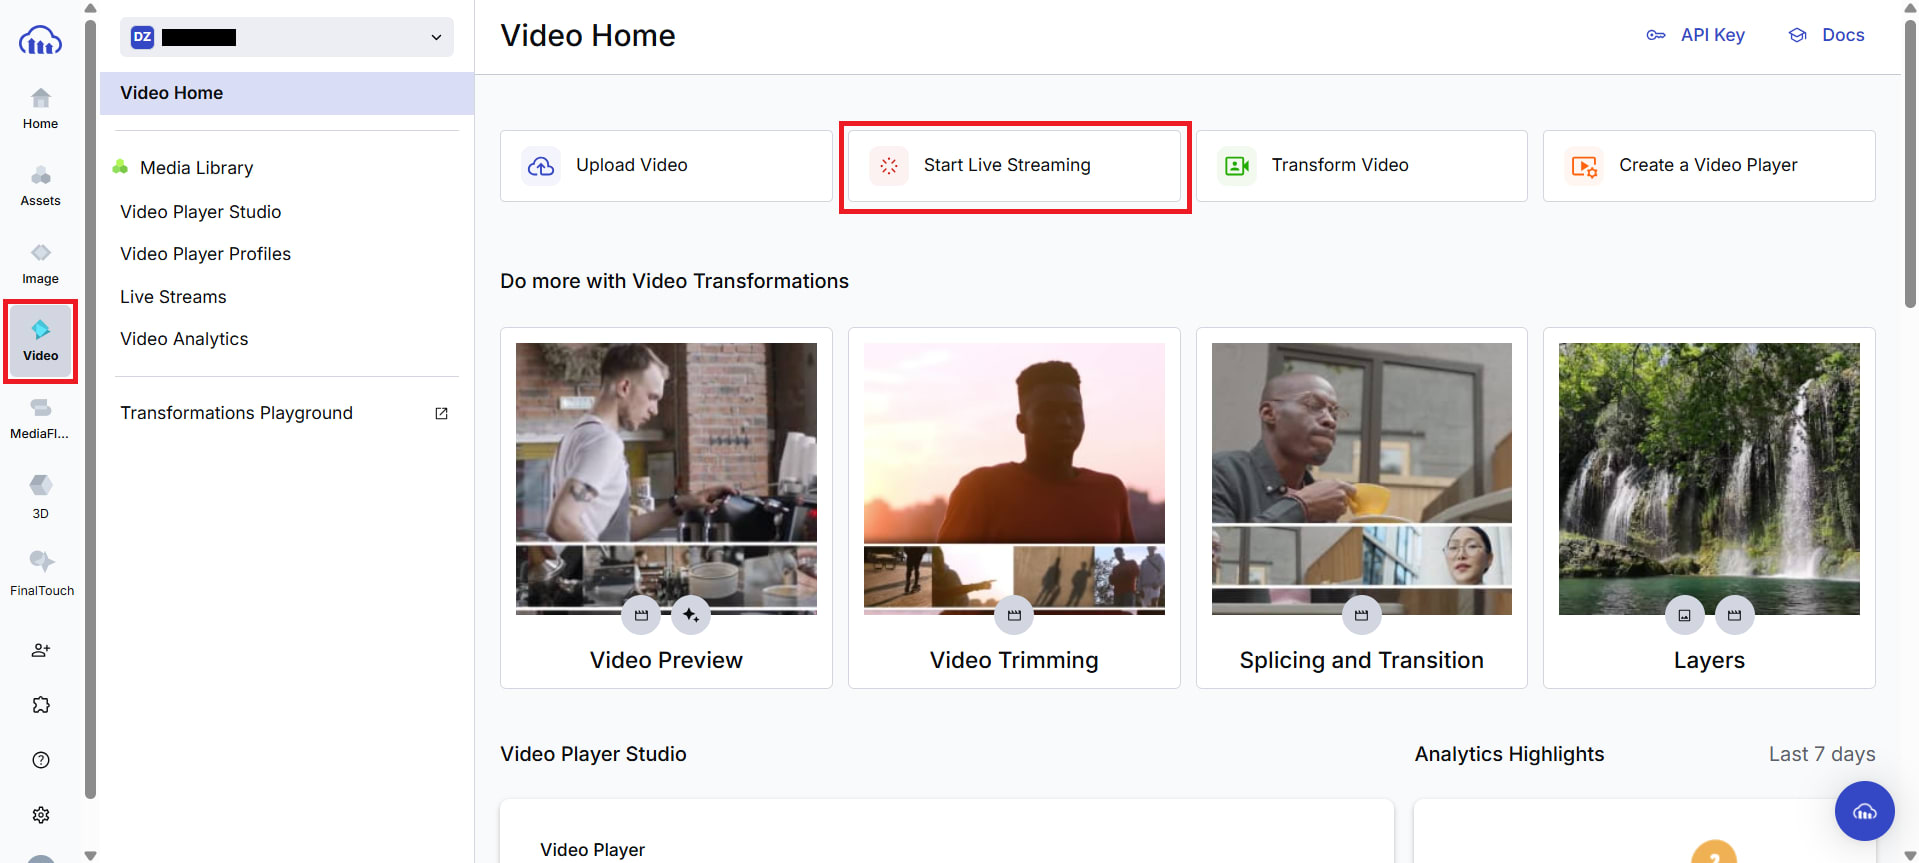The image size is (1919, 863).
Task: Click the invite user icon
Action: (41, 650)
